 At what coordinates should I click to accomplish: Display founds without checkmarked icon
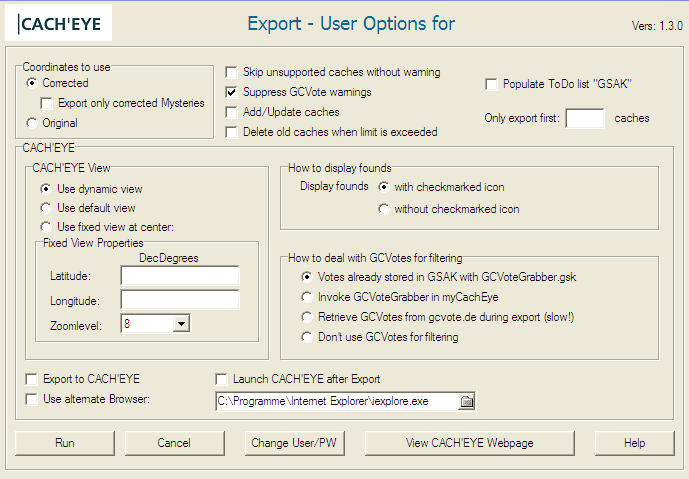click(384, 209)
